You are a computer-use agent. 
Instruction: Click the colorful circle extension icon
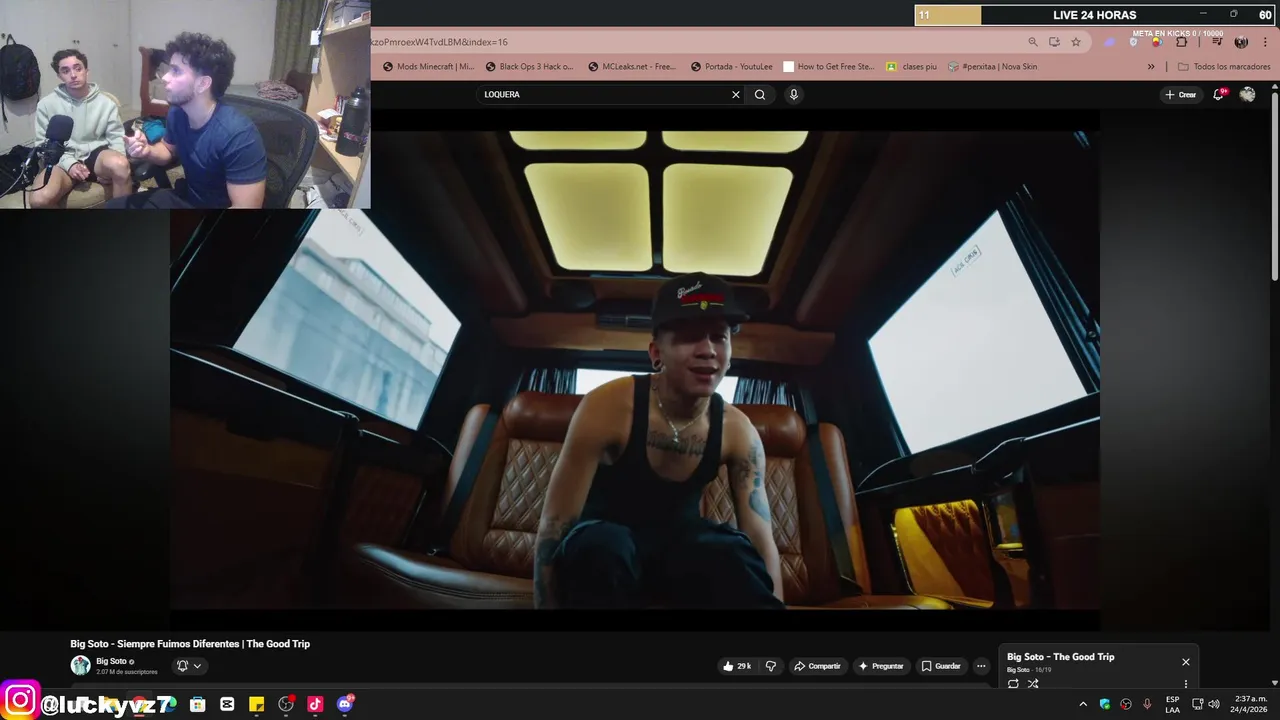click(1157, 42)
